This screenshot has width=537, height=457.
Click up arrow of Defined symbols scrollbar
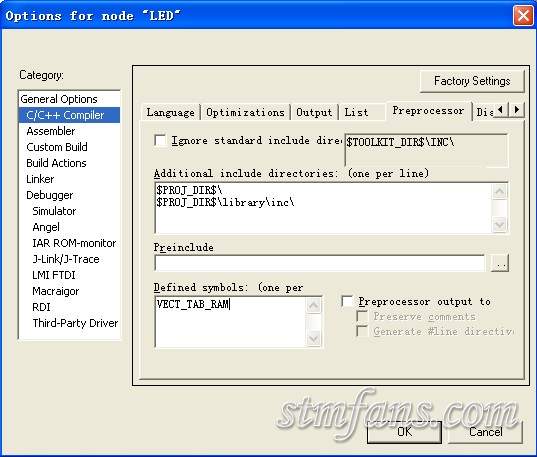click(314, 305)
